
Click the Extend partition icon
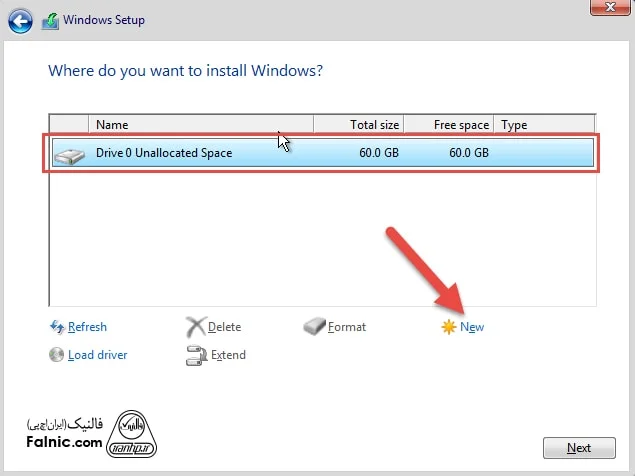pos(195,354)
